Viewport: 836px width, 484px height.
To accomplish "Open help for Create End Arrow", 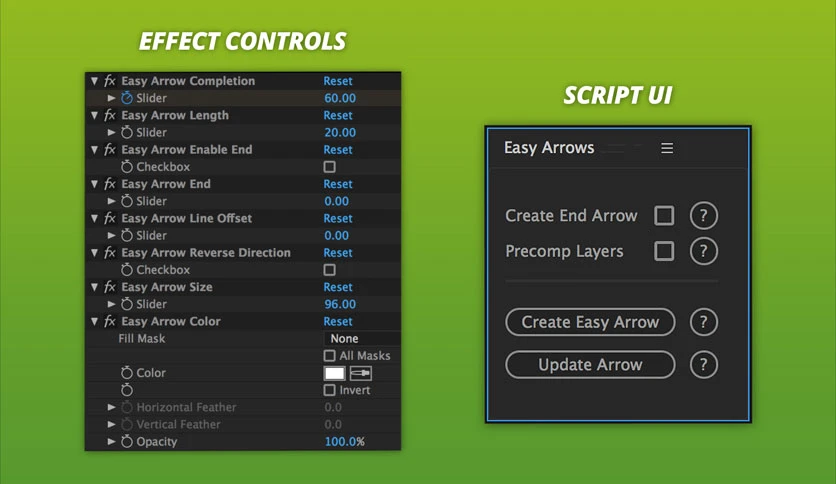I will point(703,215).
